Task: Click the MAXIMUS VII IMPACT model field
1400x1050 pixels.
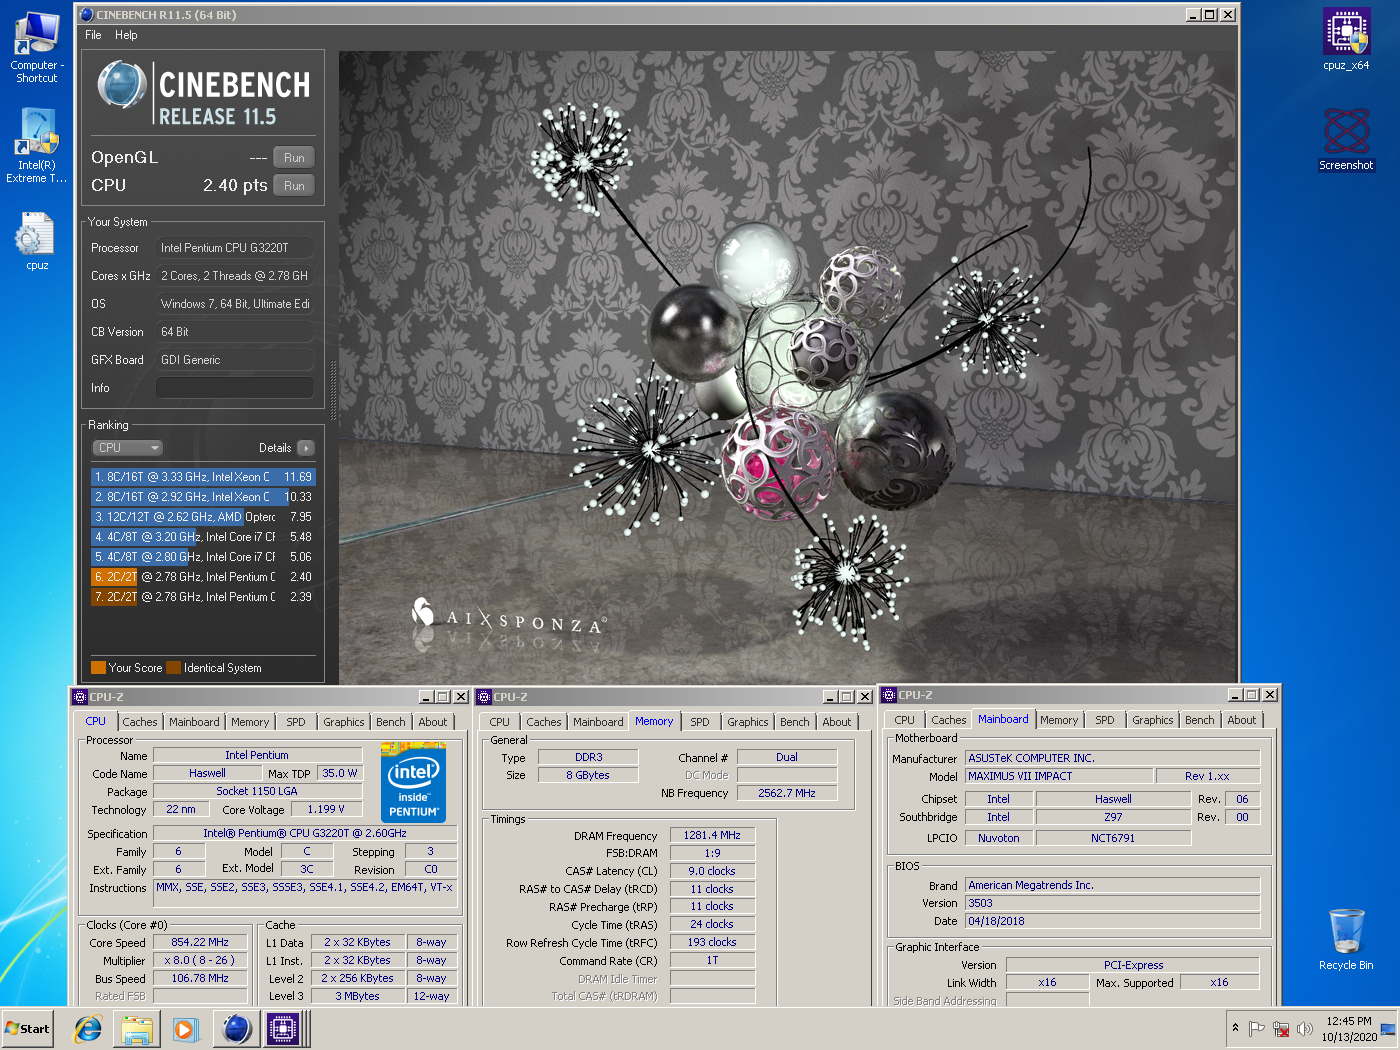Action: [1059, 776]
